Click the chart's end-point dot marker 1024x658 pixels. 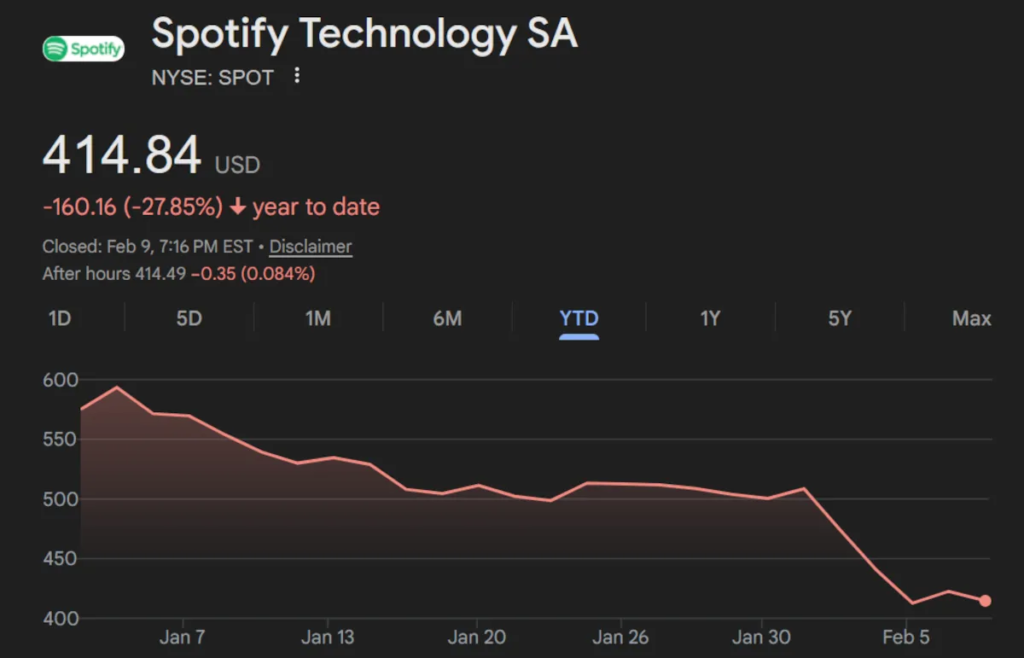point(985,601)
